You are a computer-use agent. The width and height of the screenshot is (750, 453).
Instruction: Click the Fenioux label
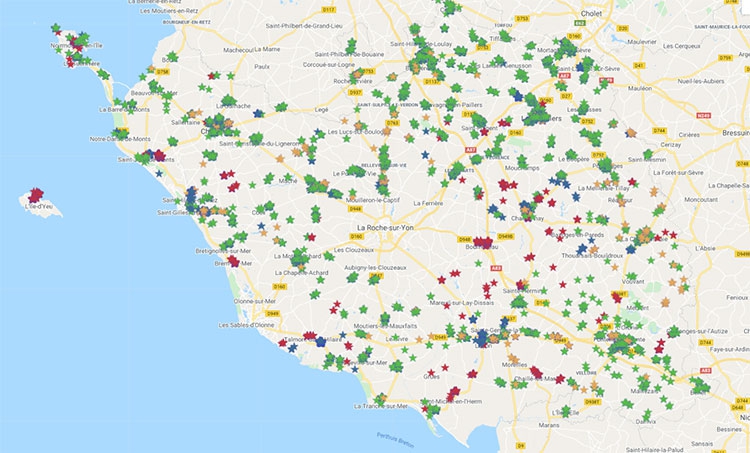click(737, 298)
